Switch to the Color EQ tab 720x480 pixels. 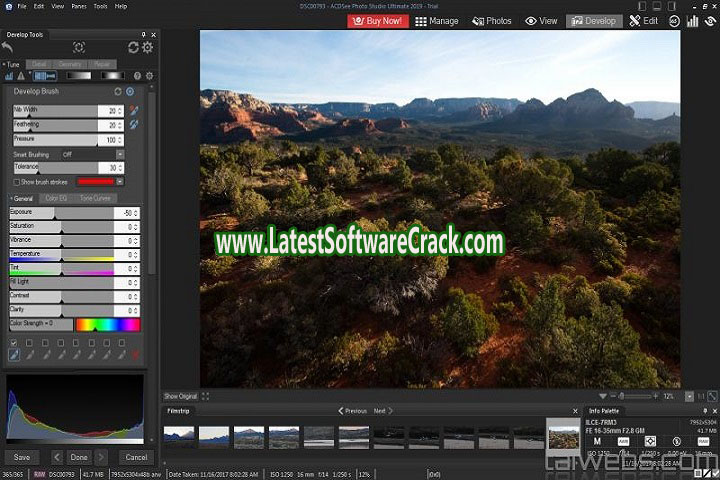(x=56, y=198)
